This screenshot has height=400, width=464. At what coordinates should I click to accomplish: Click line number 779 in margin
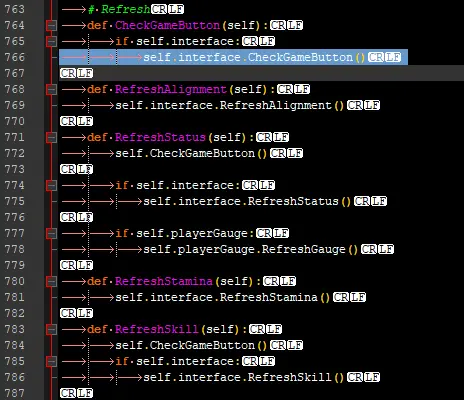(x=15, y=265)
